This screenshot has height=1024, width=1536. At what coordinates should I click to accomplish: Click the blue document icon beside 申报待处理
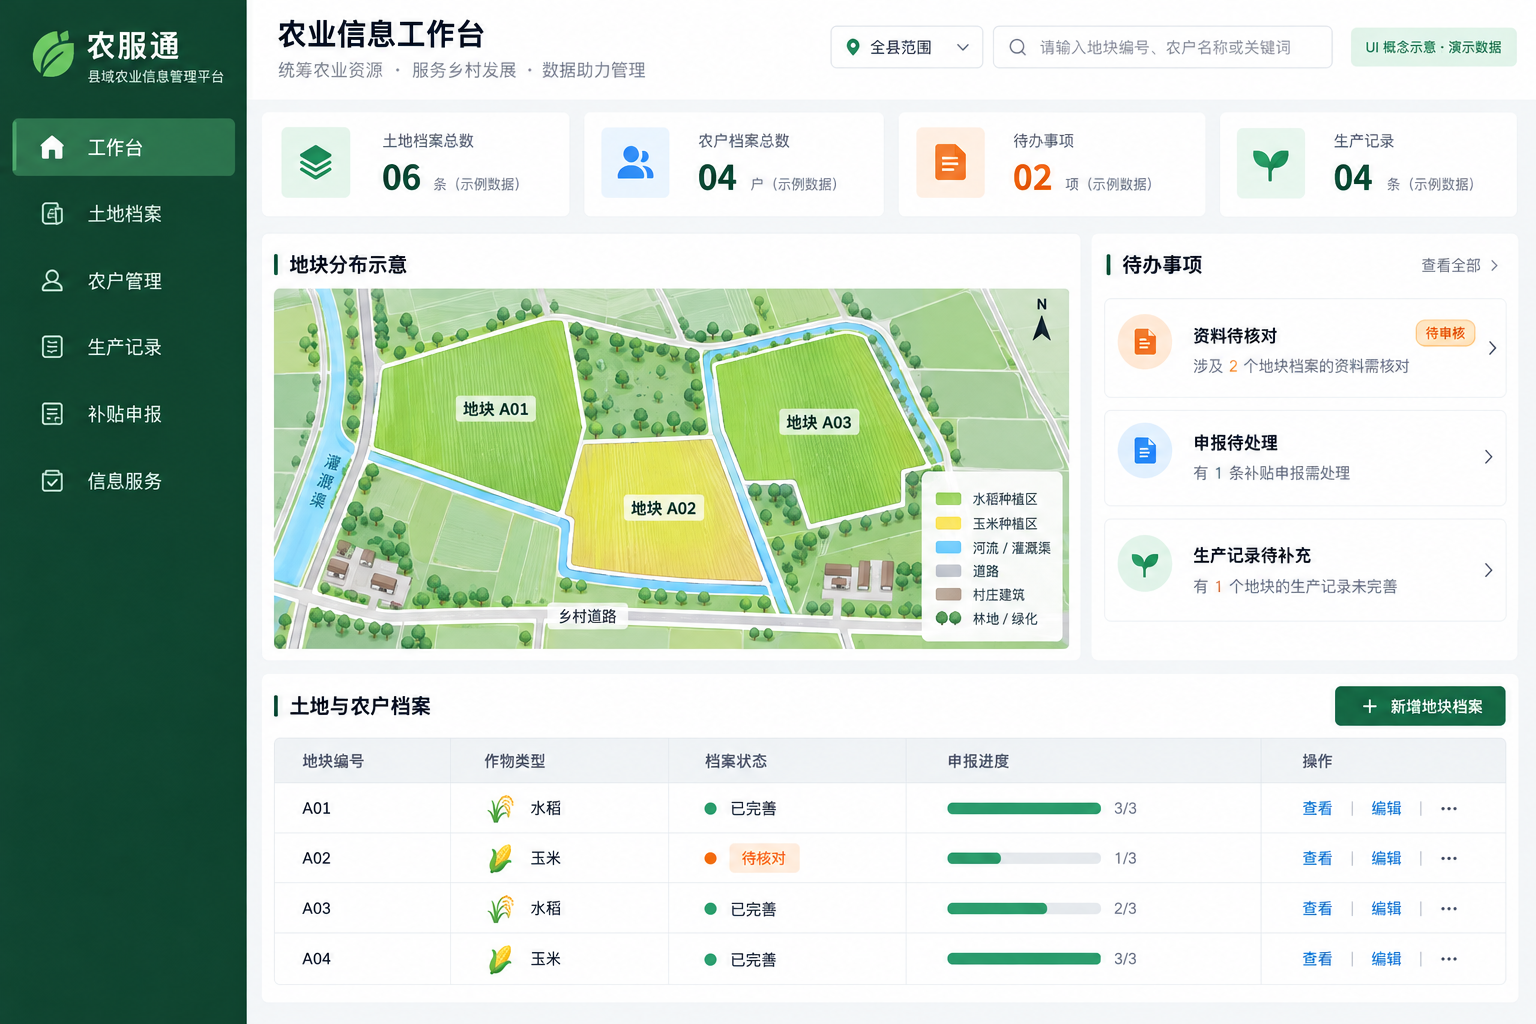coord(1145,452)
